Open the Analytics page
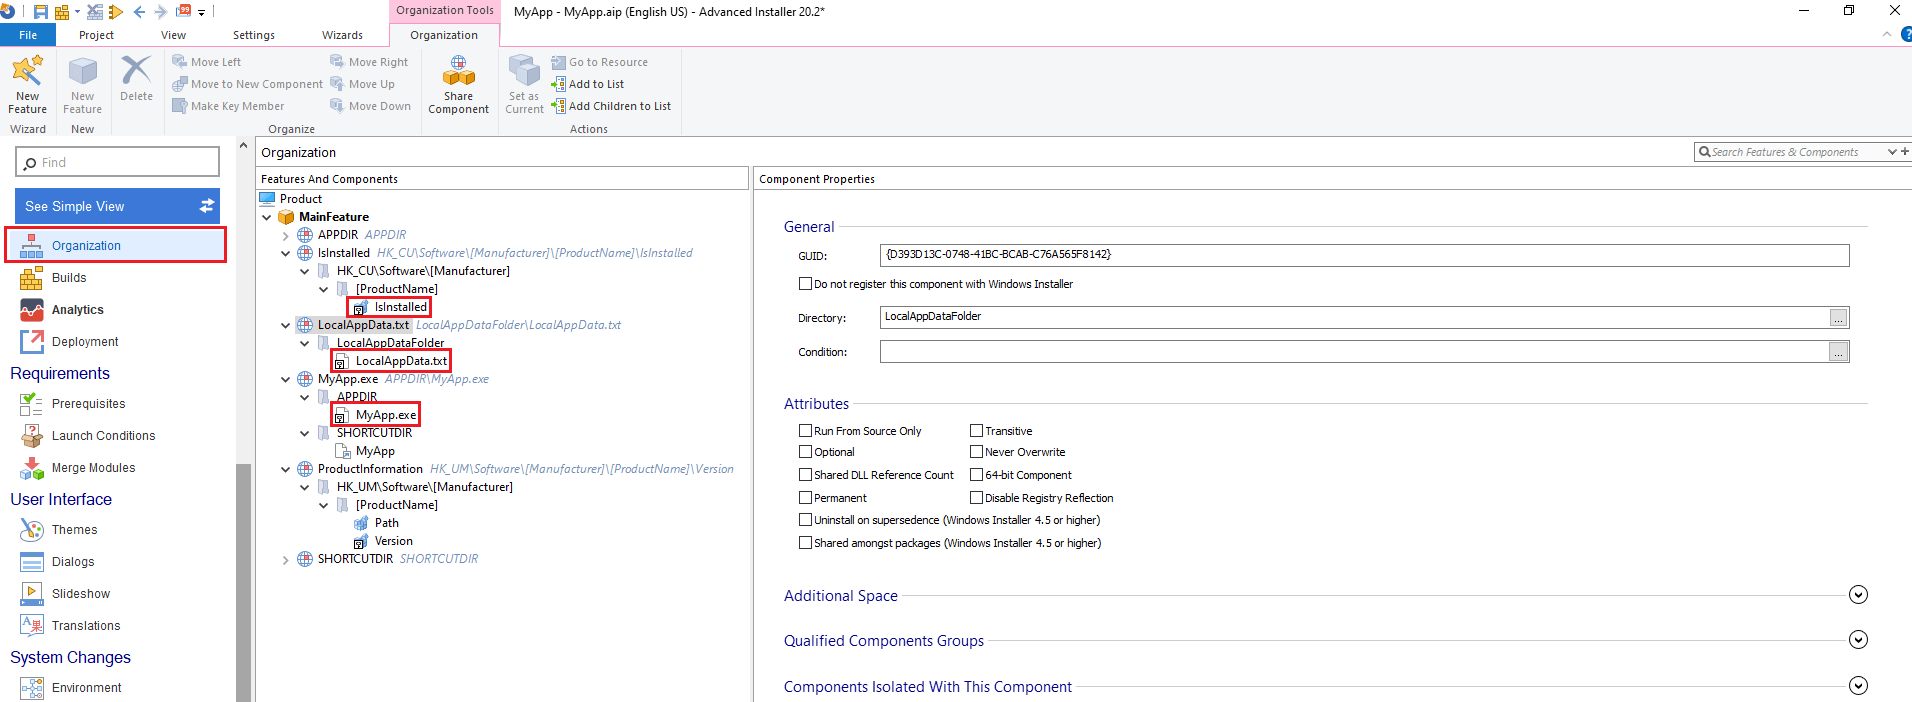This screenshot has width=1912, height=702. click(x=77, y=310)
